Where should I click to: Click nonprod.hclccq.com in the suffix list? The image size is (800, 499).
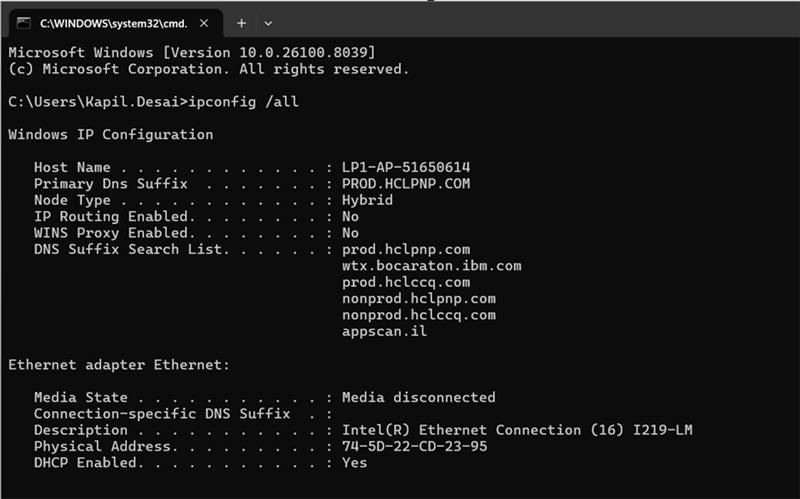(418, 315)
